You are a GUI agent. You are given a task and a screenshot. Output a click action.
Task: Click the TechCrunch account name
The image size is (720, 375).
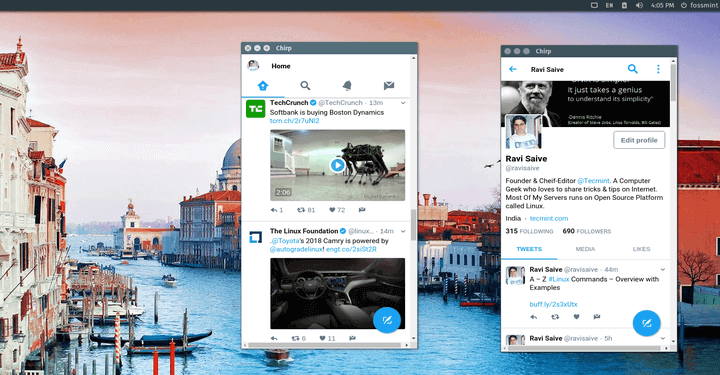point(289,102)
